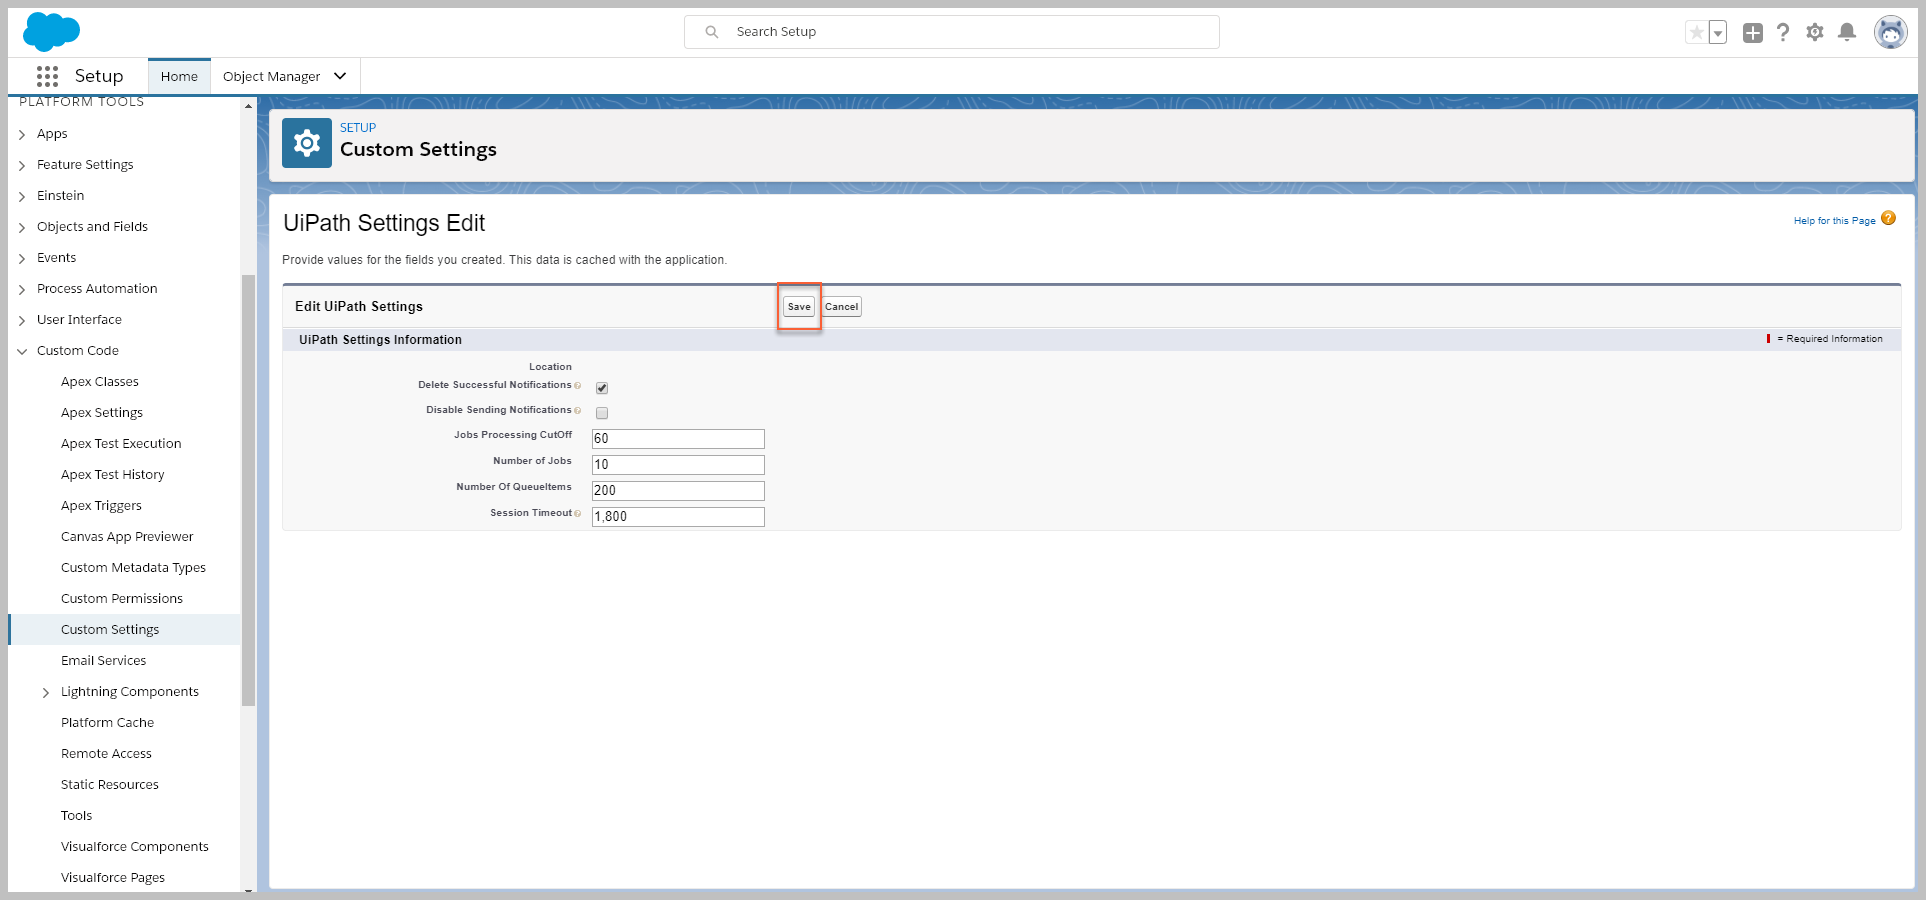Screen dimensions: 1926x900
Task: Open the favorites list dropdown arrow
Action: [1718, 33]
